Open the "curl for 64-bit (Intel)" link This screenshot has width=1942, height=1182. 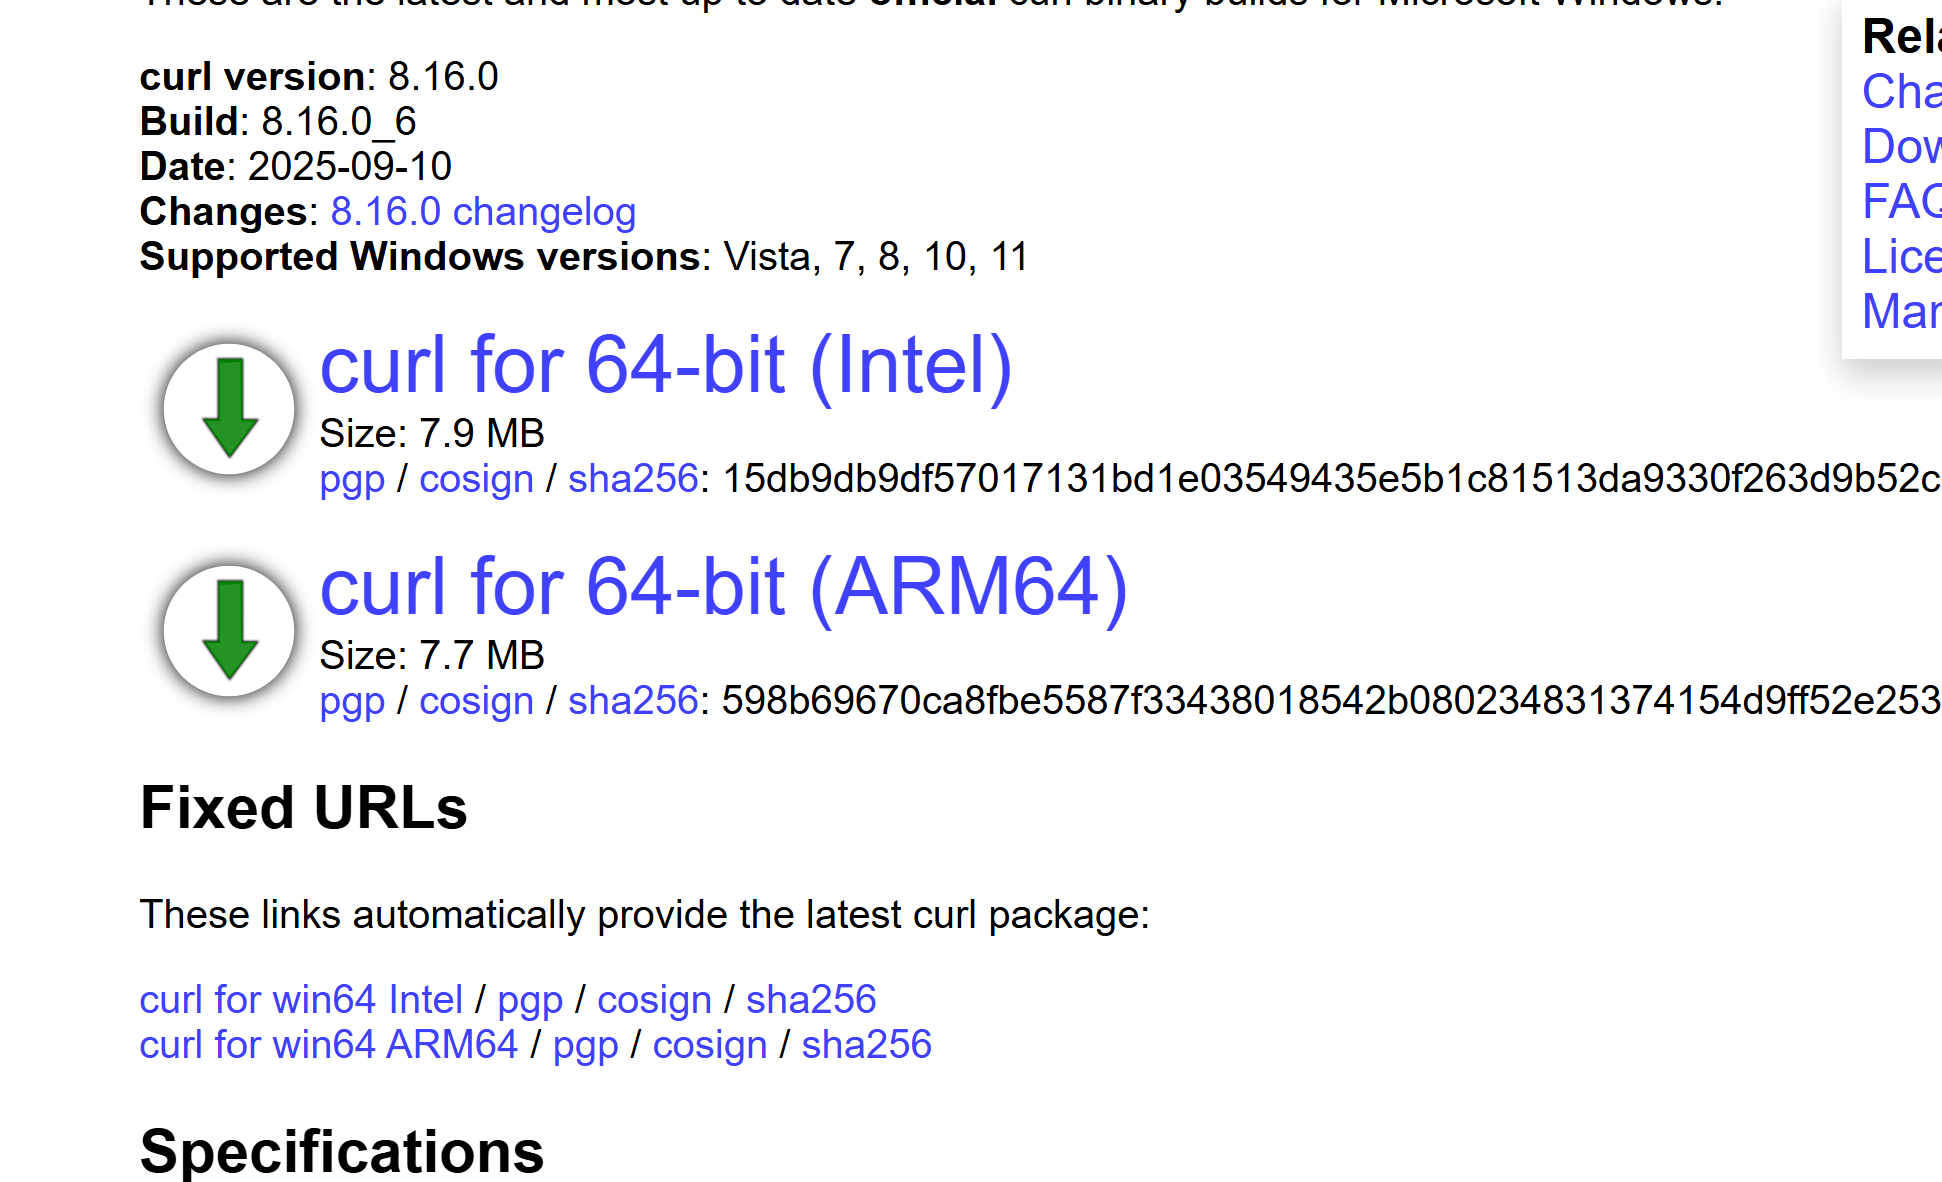pyautogui.click(x=666, y=365)
